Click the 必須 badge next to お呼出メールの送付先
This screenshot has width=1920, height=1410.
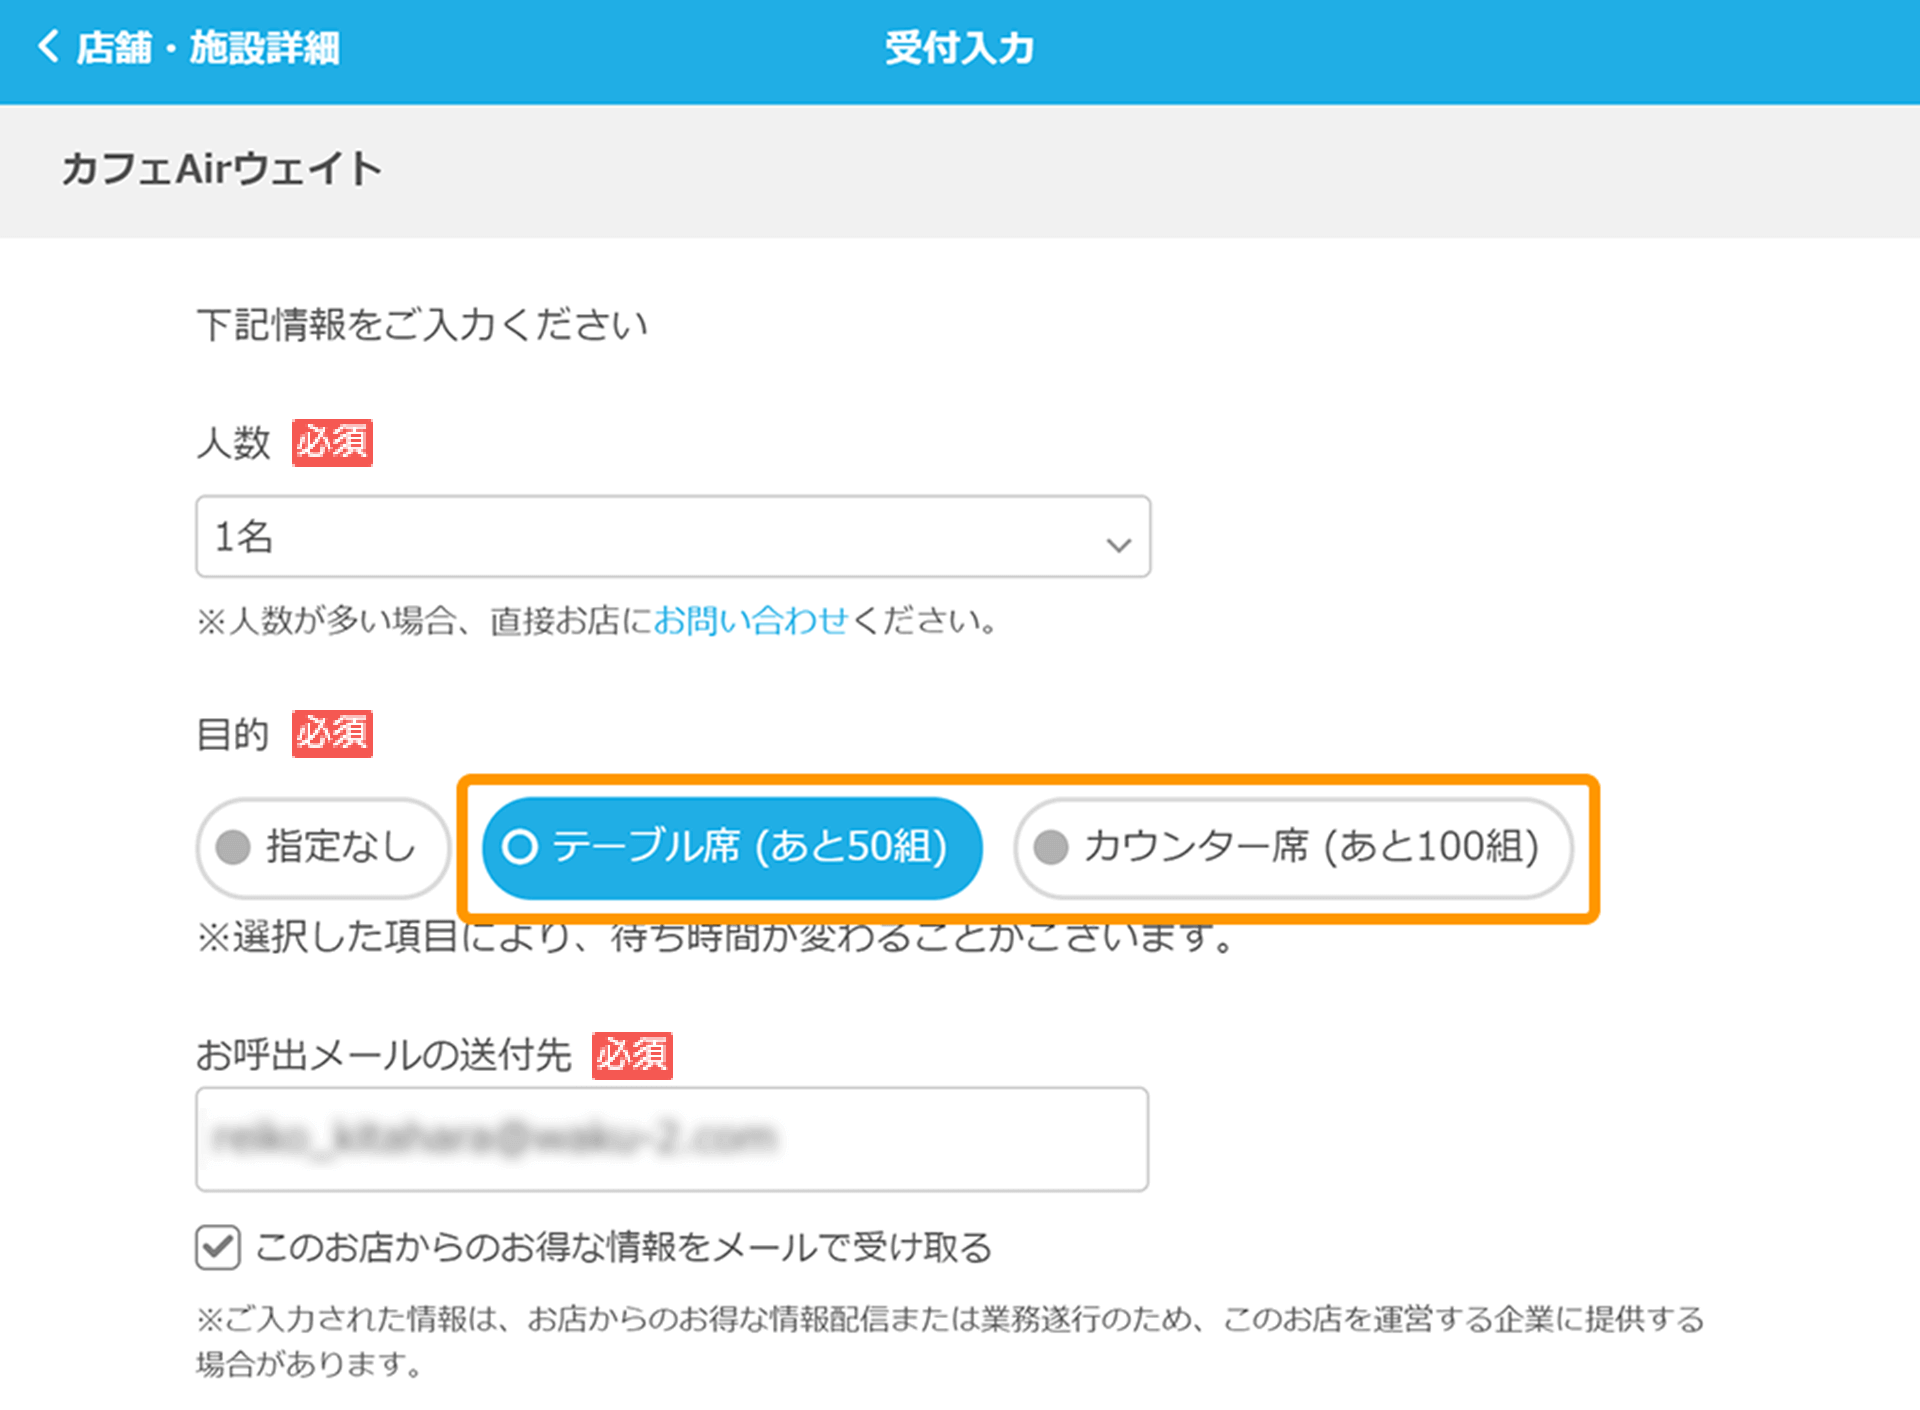(632, 1055)
